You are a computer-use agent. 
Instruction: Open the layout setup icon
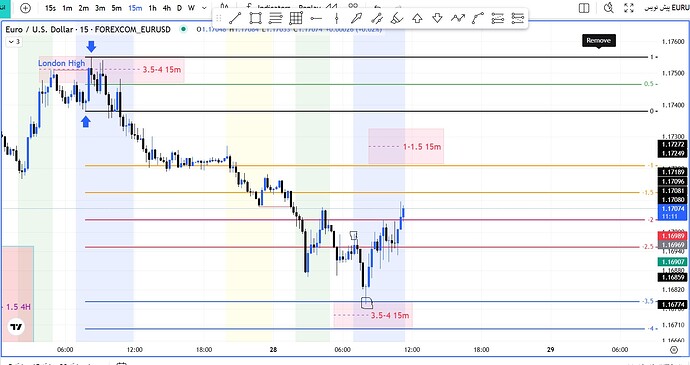584,8
